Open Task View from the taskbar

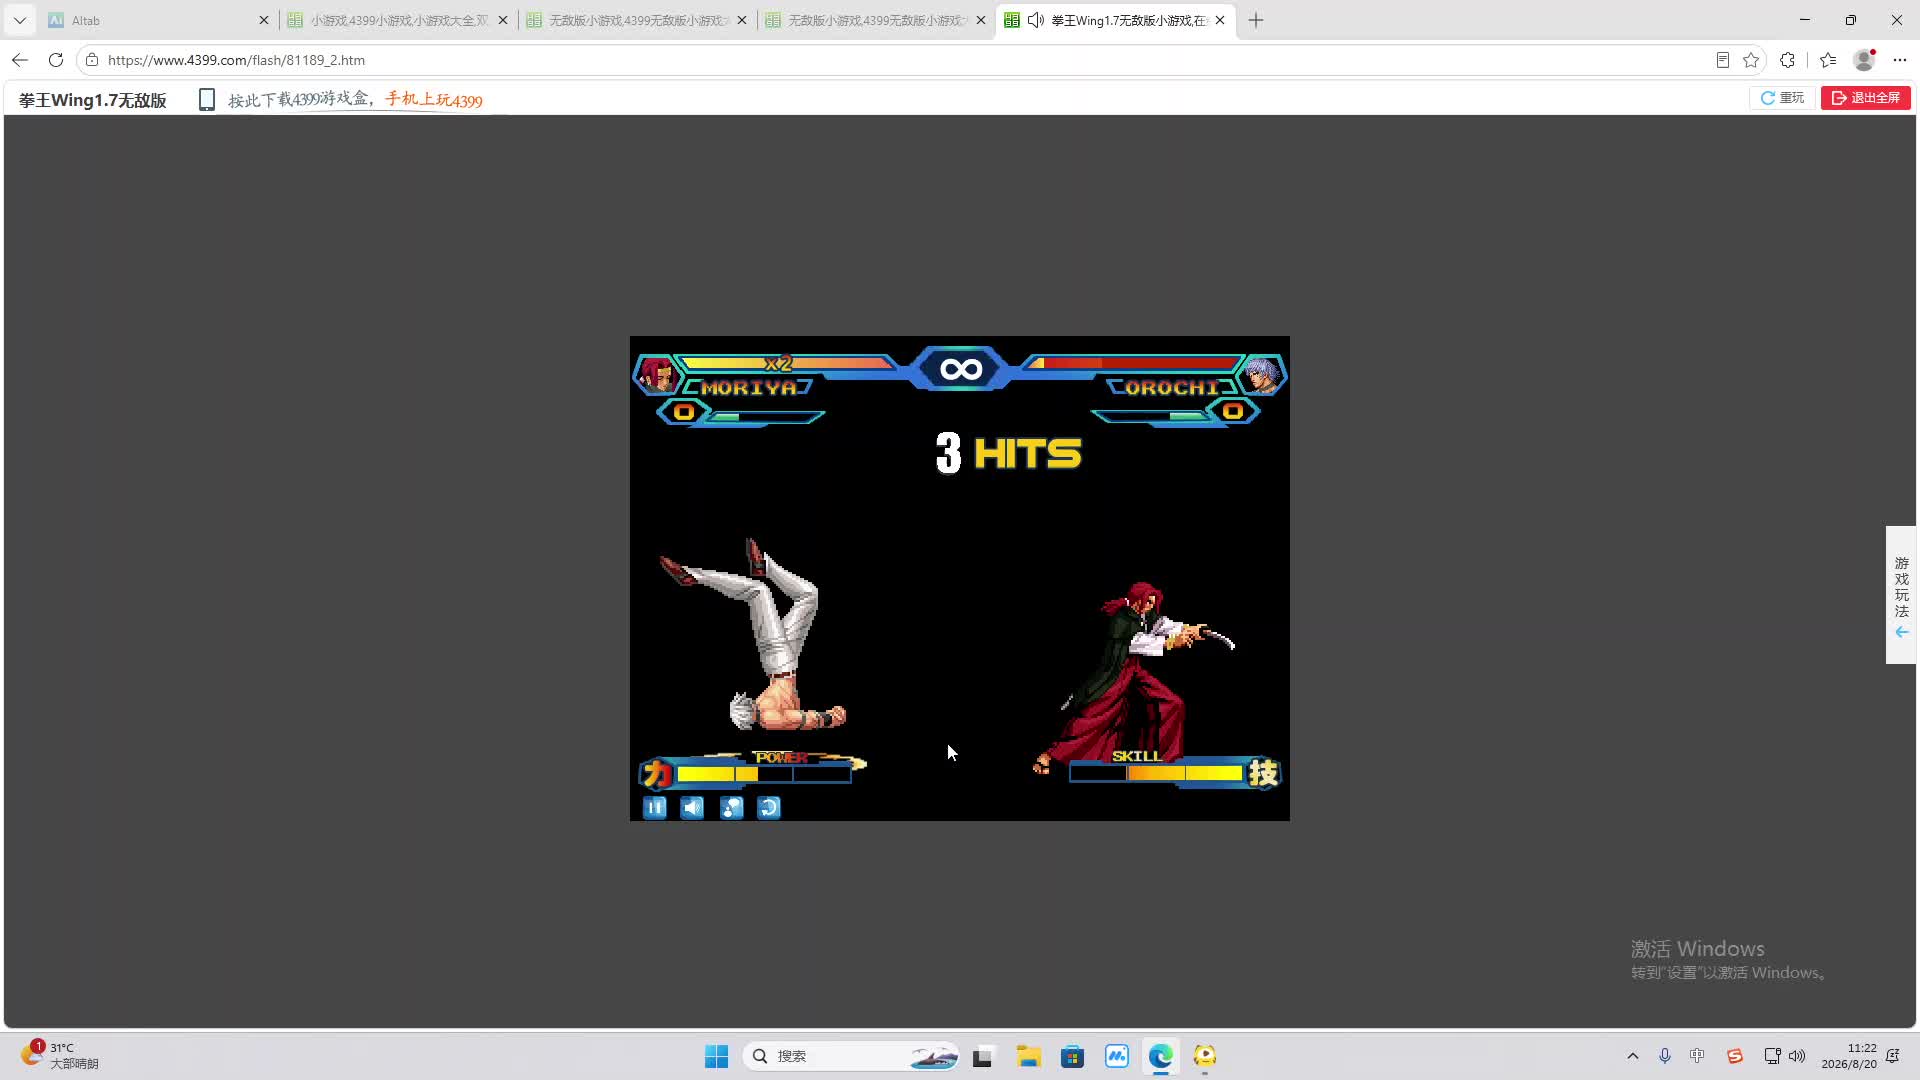click(x=983, y=1056)
